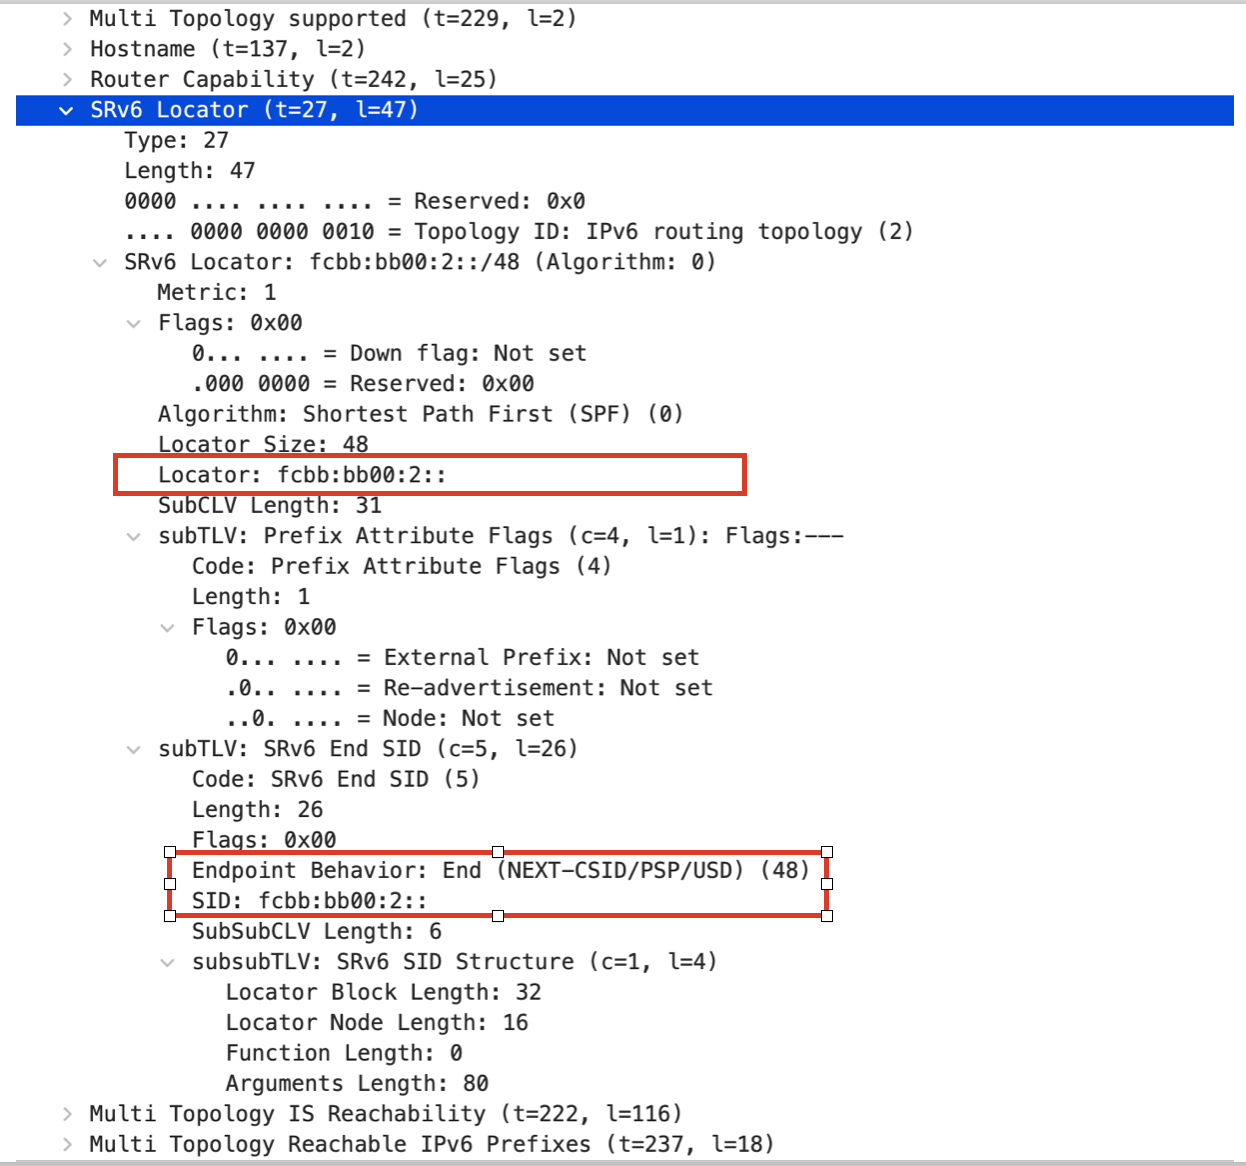Select Flags: 0x00 under SRv6 End SID
This screenshot has height=1166, width=1246.
264,840
